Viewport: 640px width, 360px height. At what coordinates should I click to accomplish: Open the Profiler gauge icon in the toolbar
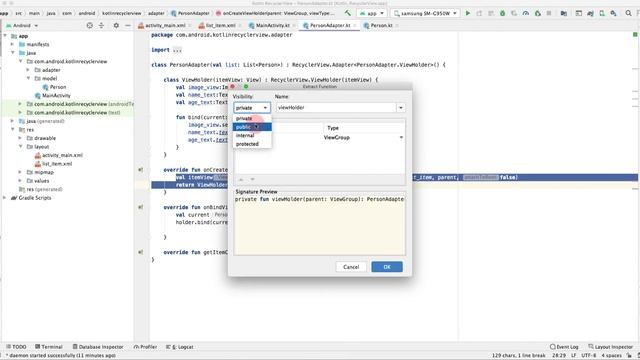click(x=526, y=13)
